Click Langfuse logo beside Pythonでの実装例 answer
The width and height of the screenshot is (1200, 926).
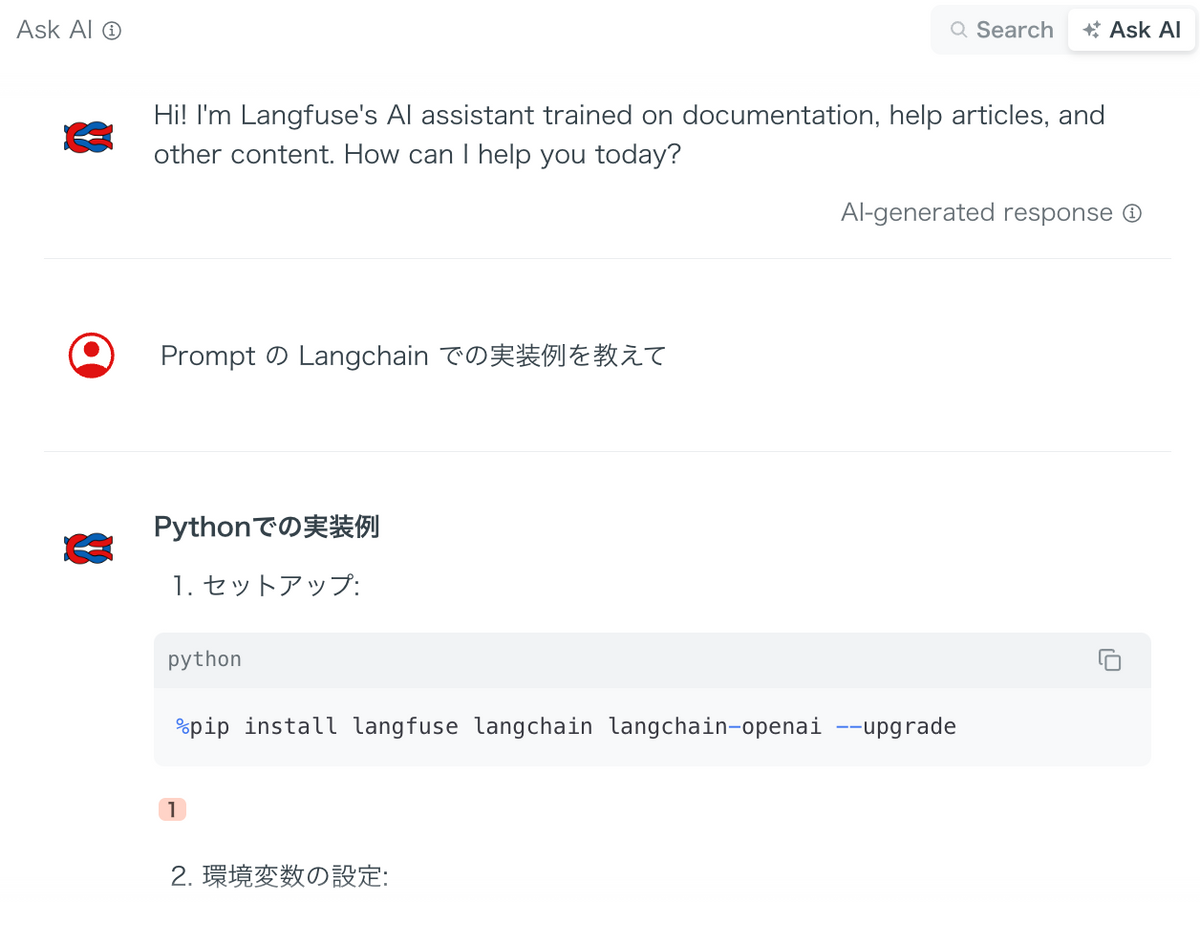(x=88, y=548)
